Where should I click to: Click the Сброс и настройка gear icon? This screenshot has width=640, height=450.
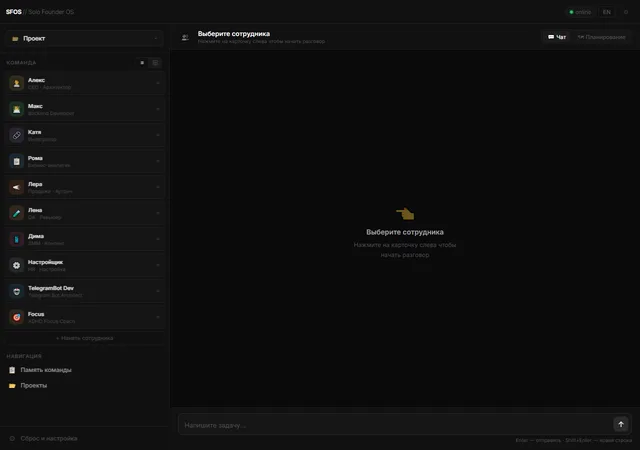tap(12, 439)
